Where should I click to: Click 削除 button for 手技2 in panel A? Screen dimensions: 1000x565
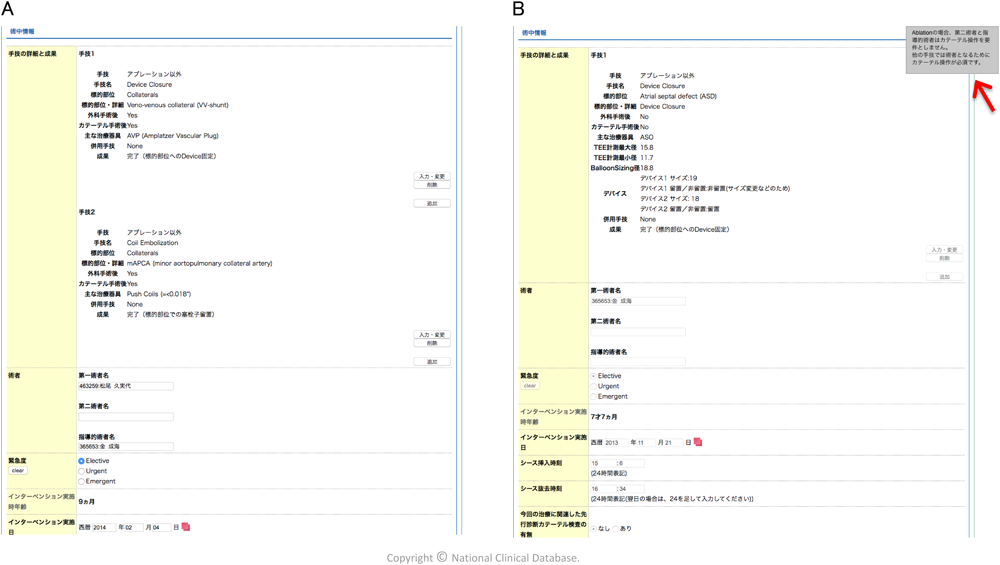[432, 343]
